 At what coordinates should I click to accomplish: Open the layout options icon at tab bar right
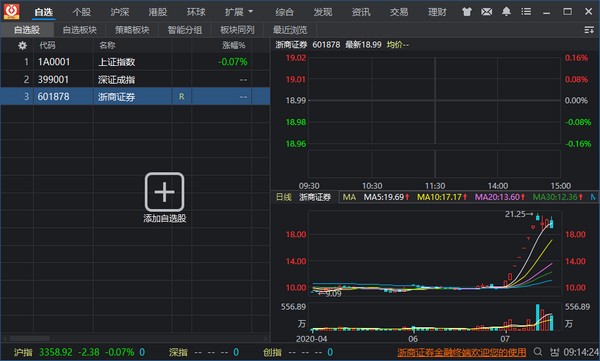pos(589,30)
